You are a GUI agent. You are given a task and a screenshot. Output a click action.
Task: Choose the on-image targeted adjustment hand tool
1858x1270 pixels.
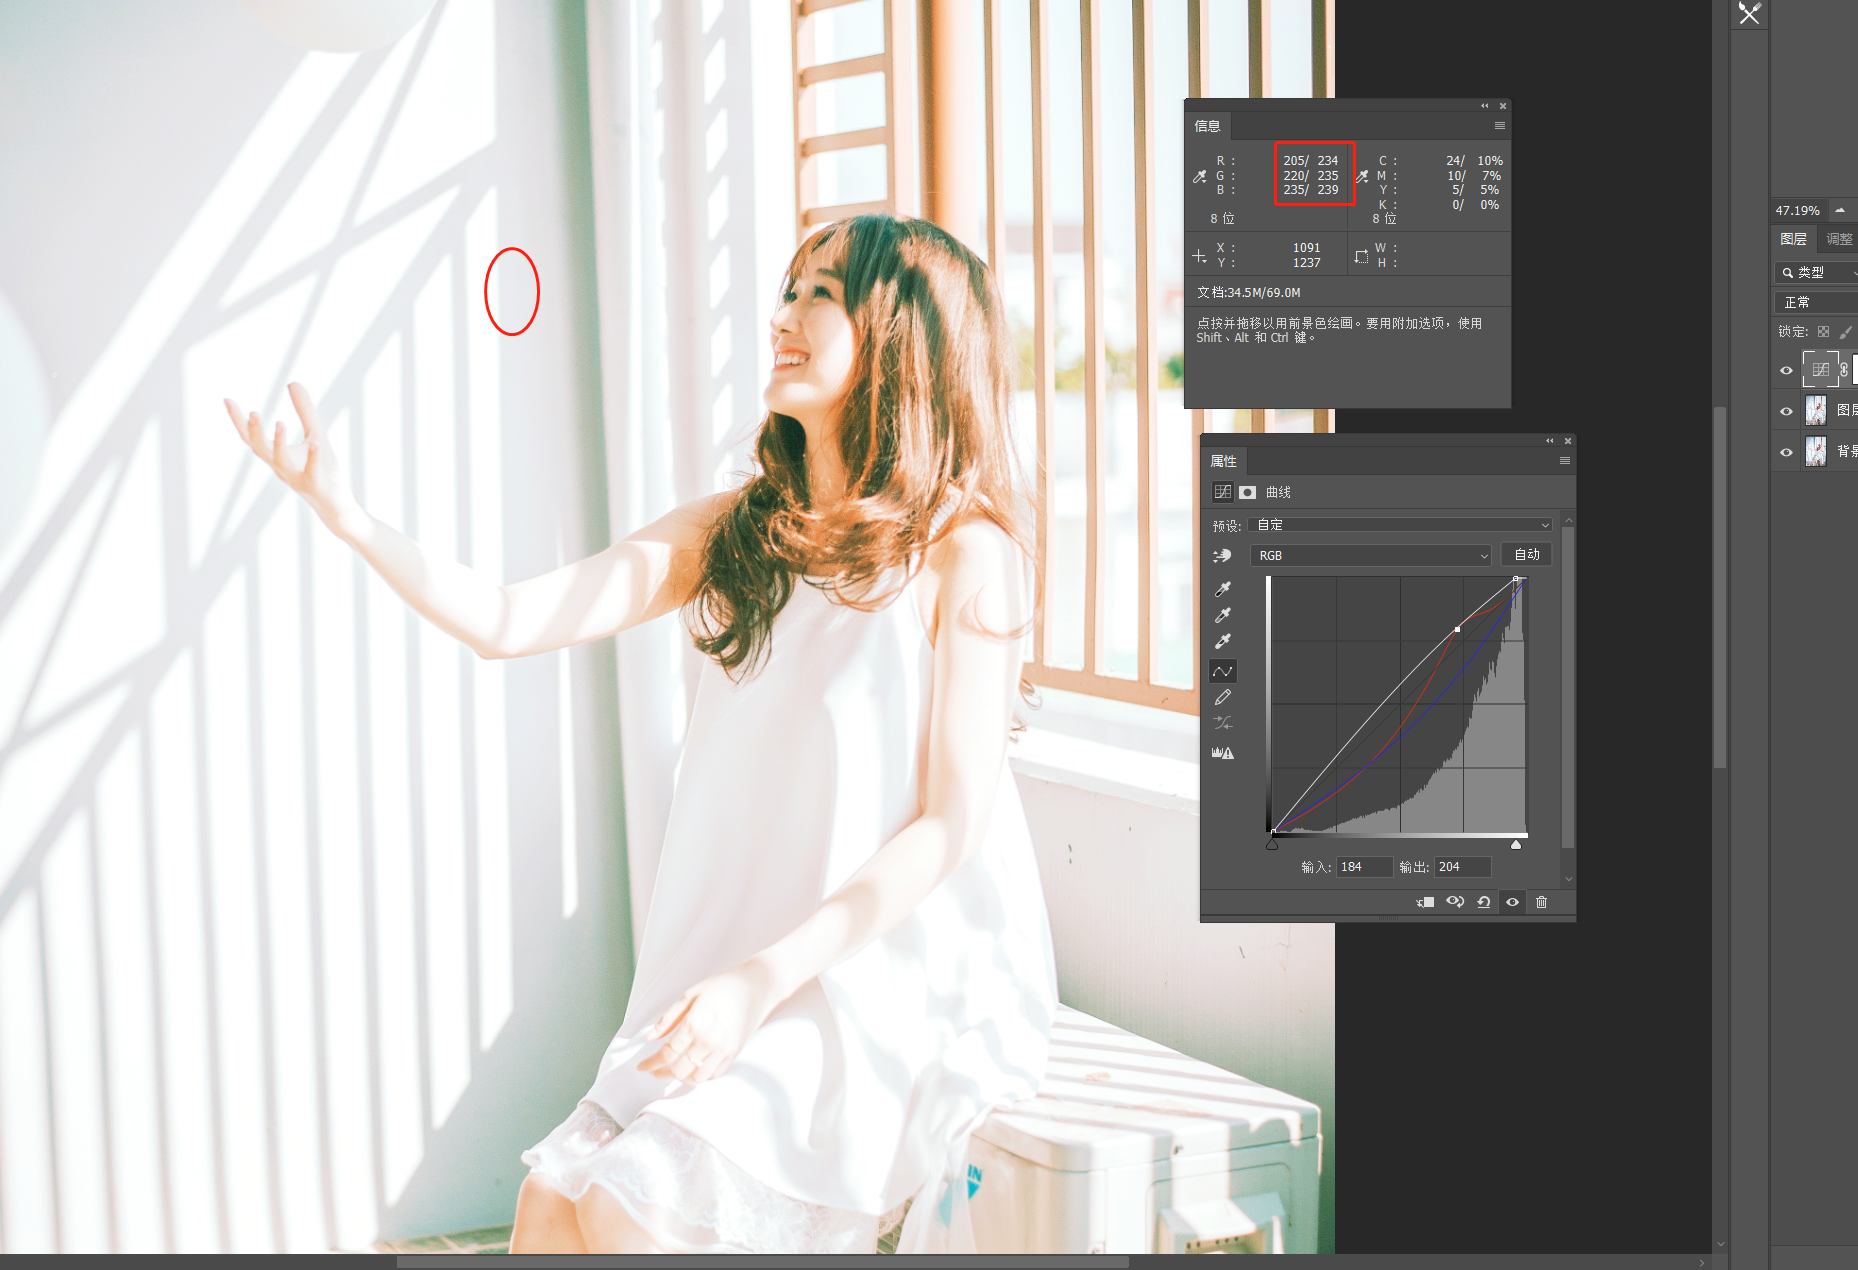[x=1222, y=556]
